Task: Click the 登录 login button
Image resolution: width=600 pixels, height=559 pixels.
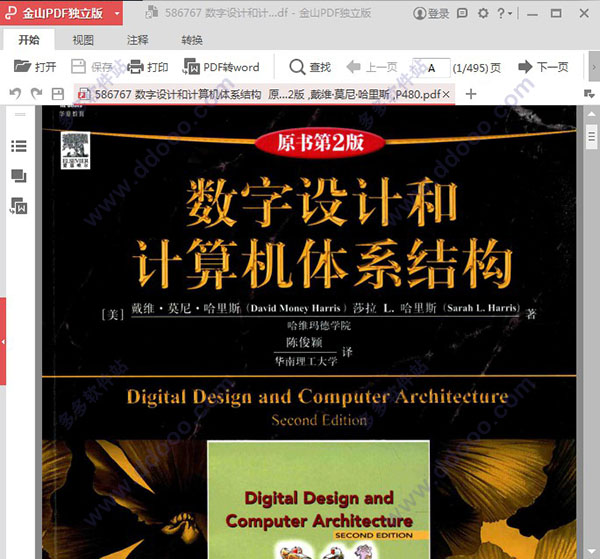Action: pyautogui.click(x=431, y=13)
